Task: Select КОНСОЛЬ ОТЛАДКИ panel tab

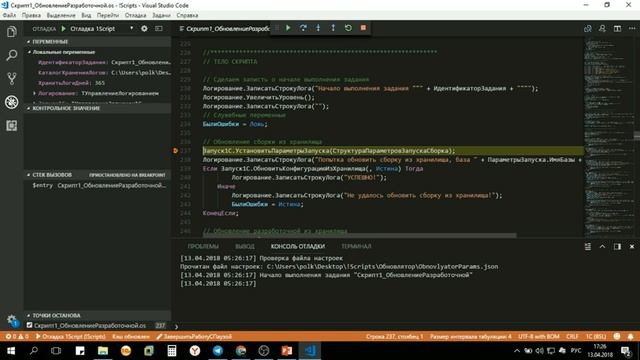Action: [x=298, y=247]
